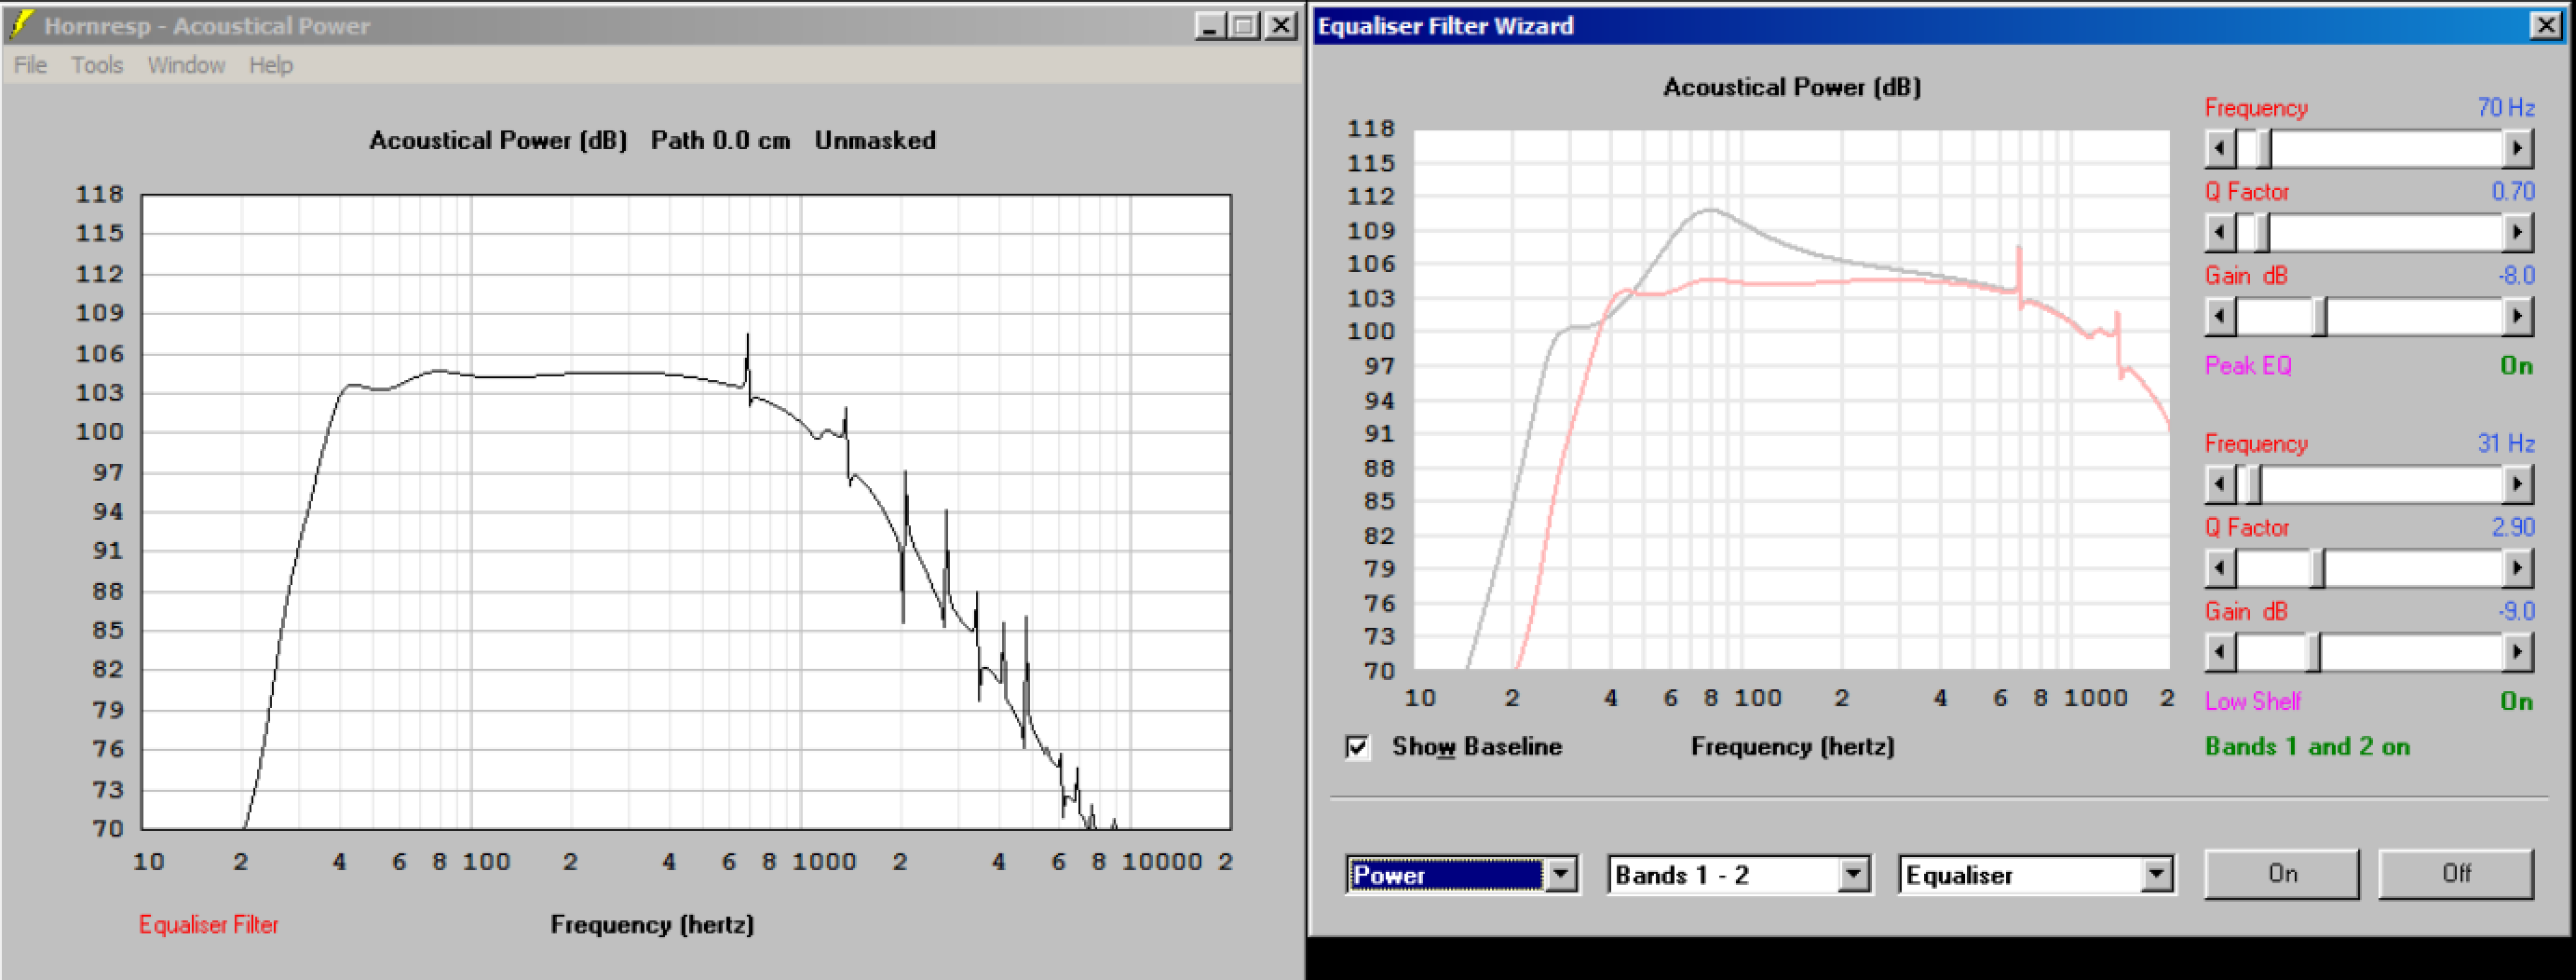
Task: Click the 31 Hz frequency value
Action: pos(2506,444)
